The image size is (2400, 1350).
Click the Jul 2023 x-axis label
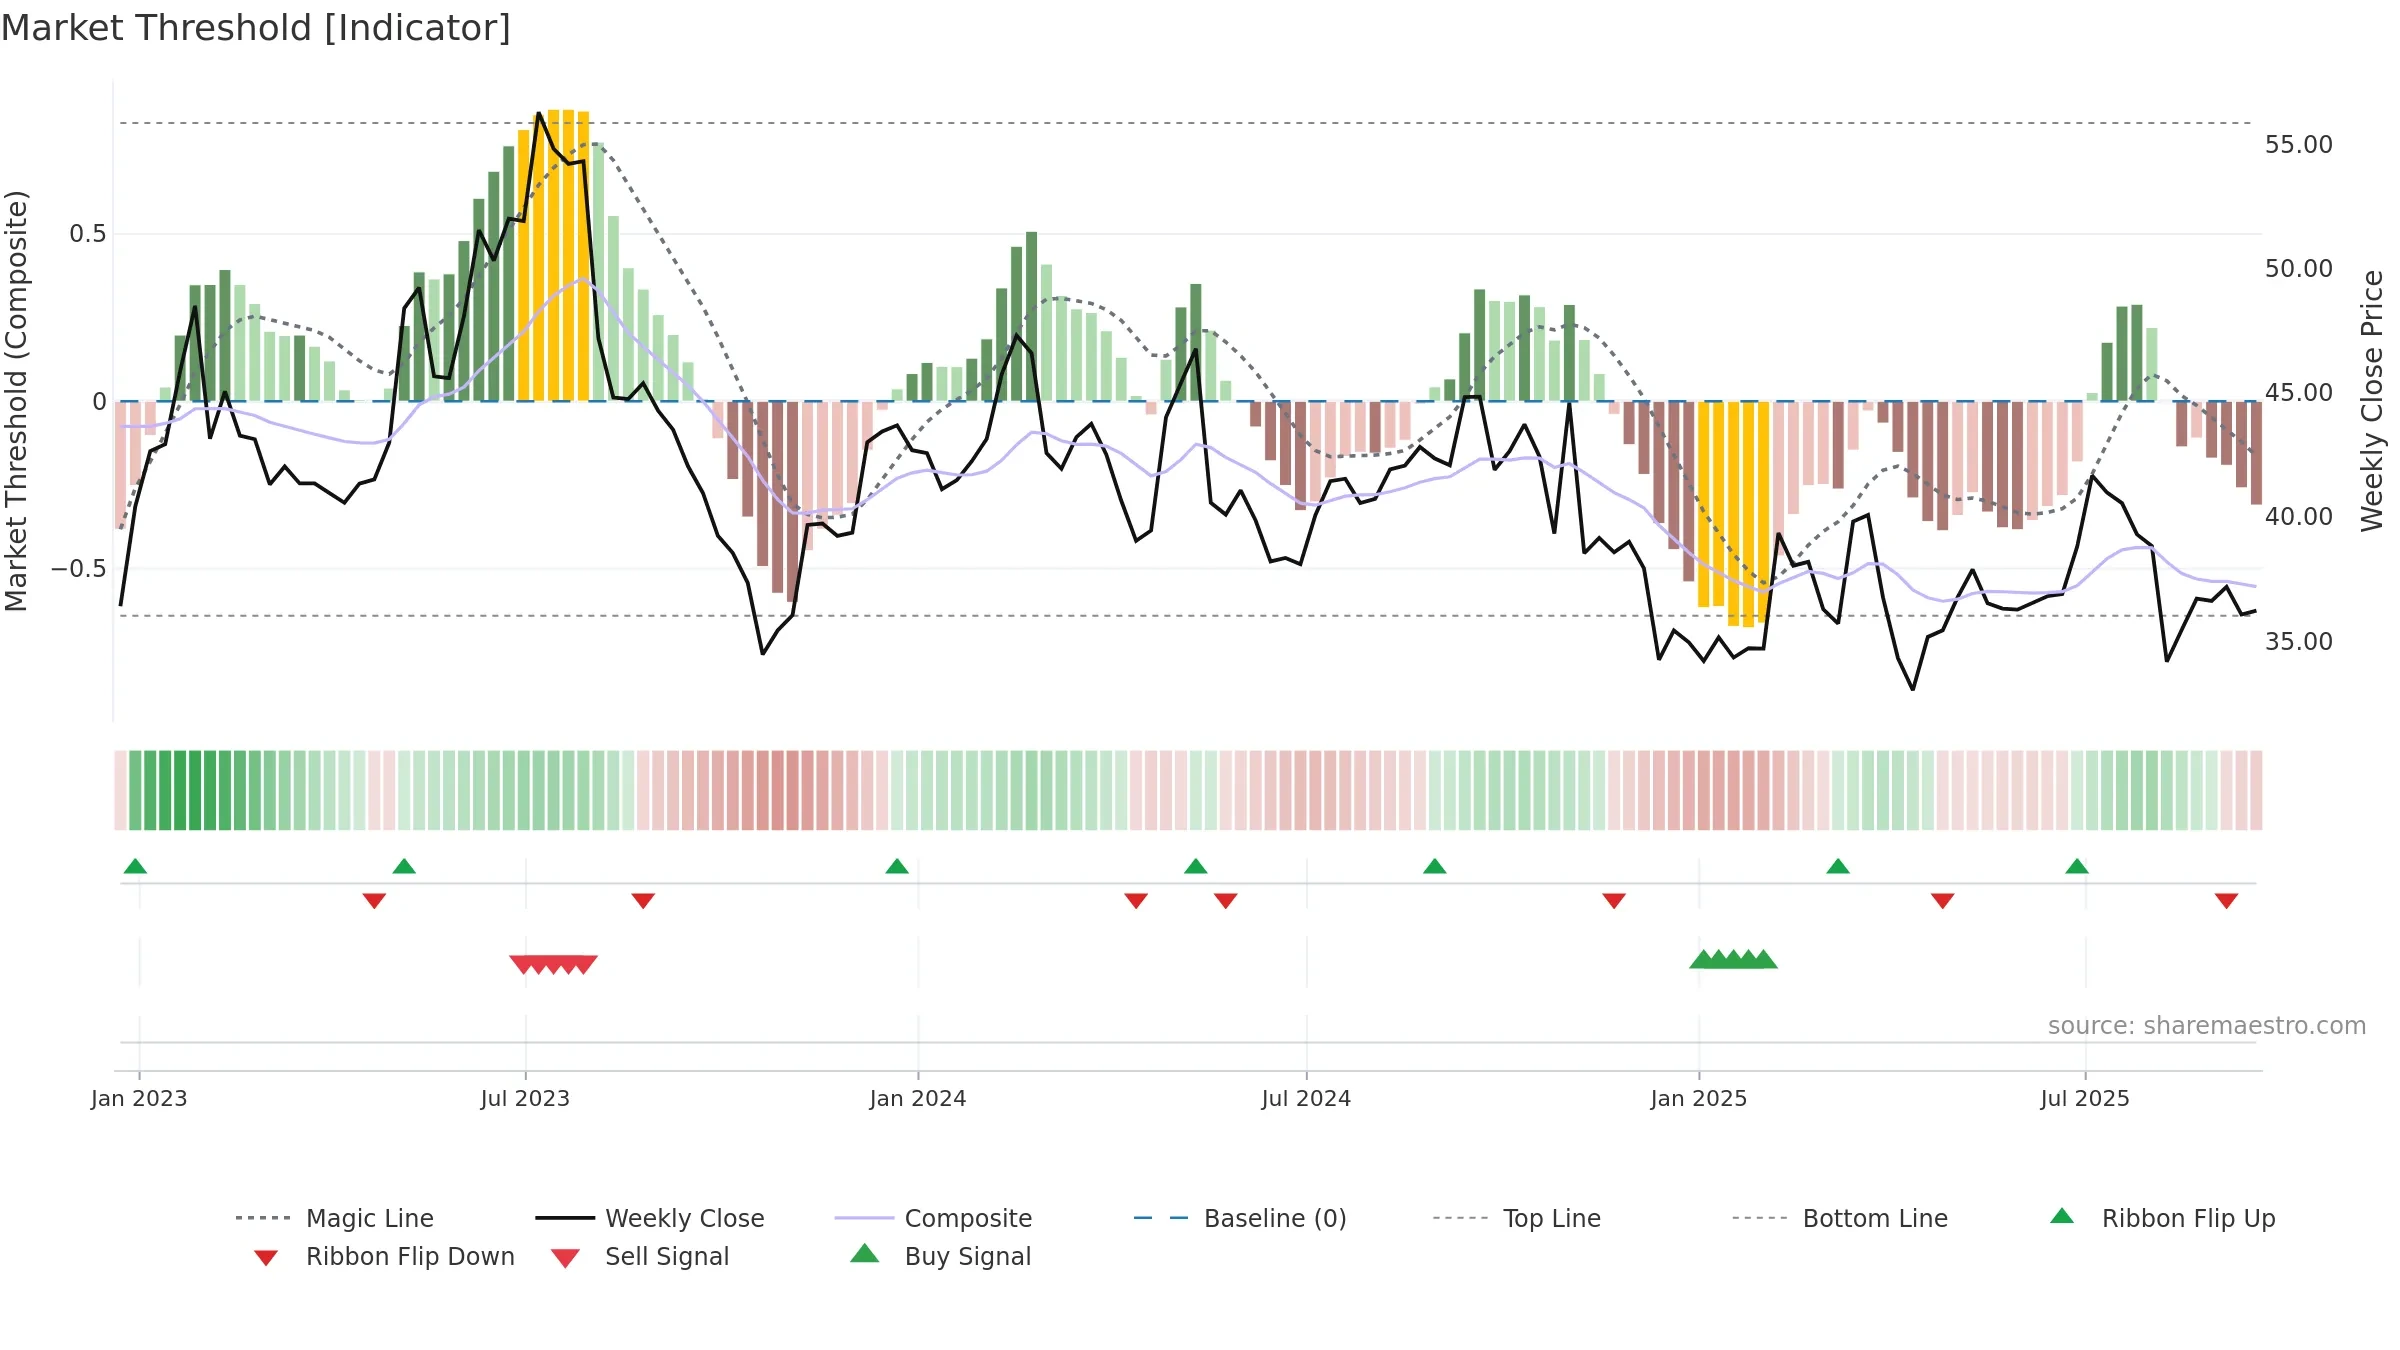click(x=525, y=1099)
